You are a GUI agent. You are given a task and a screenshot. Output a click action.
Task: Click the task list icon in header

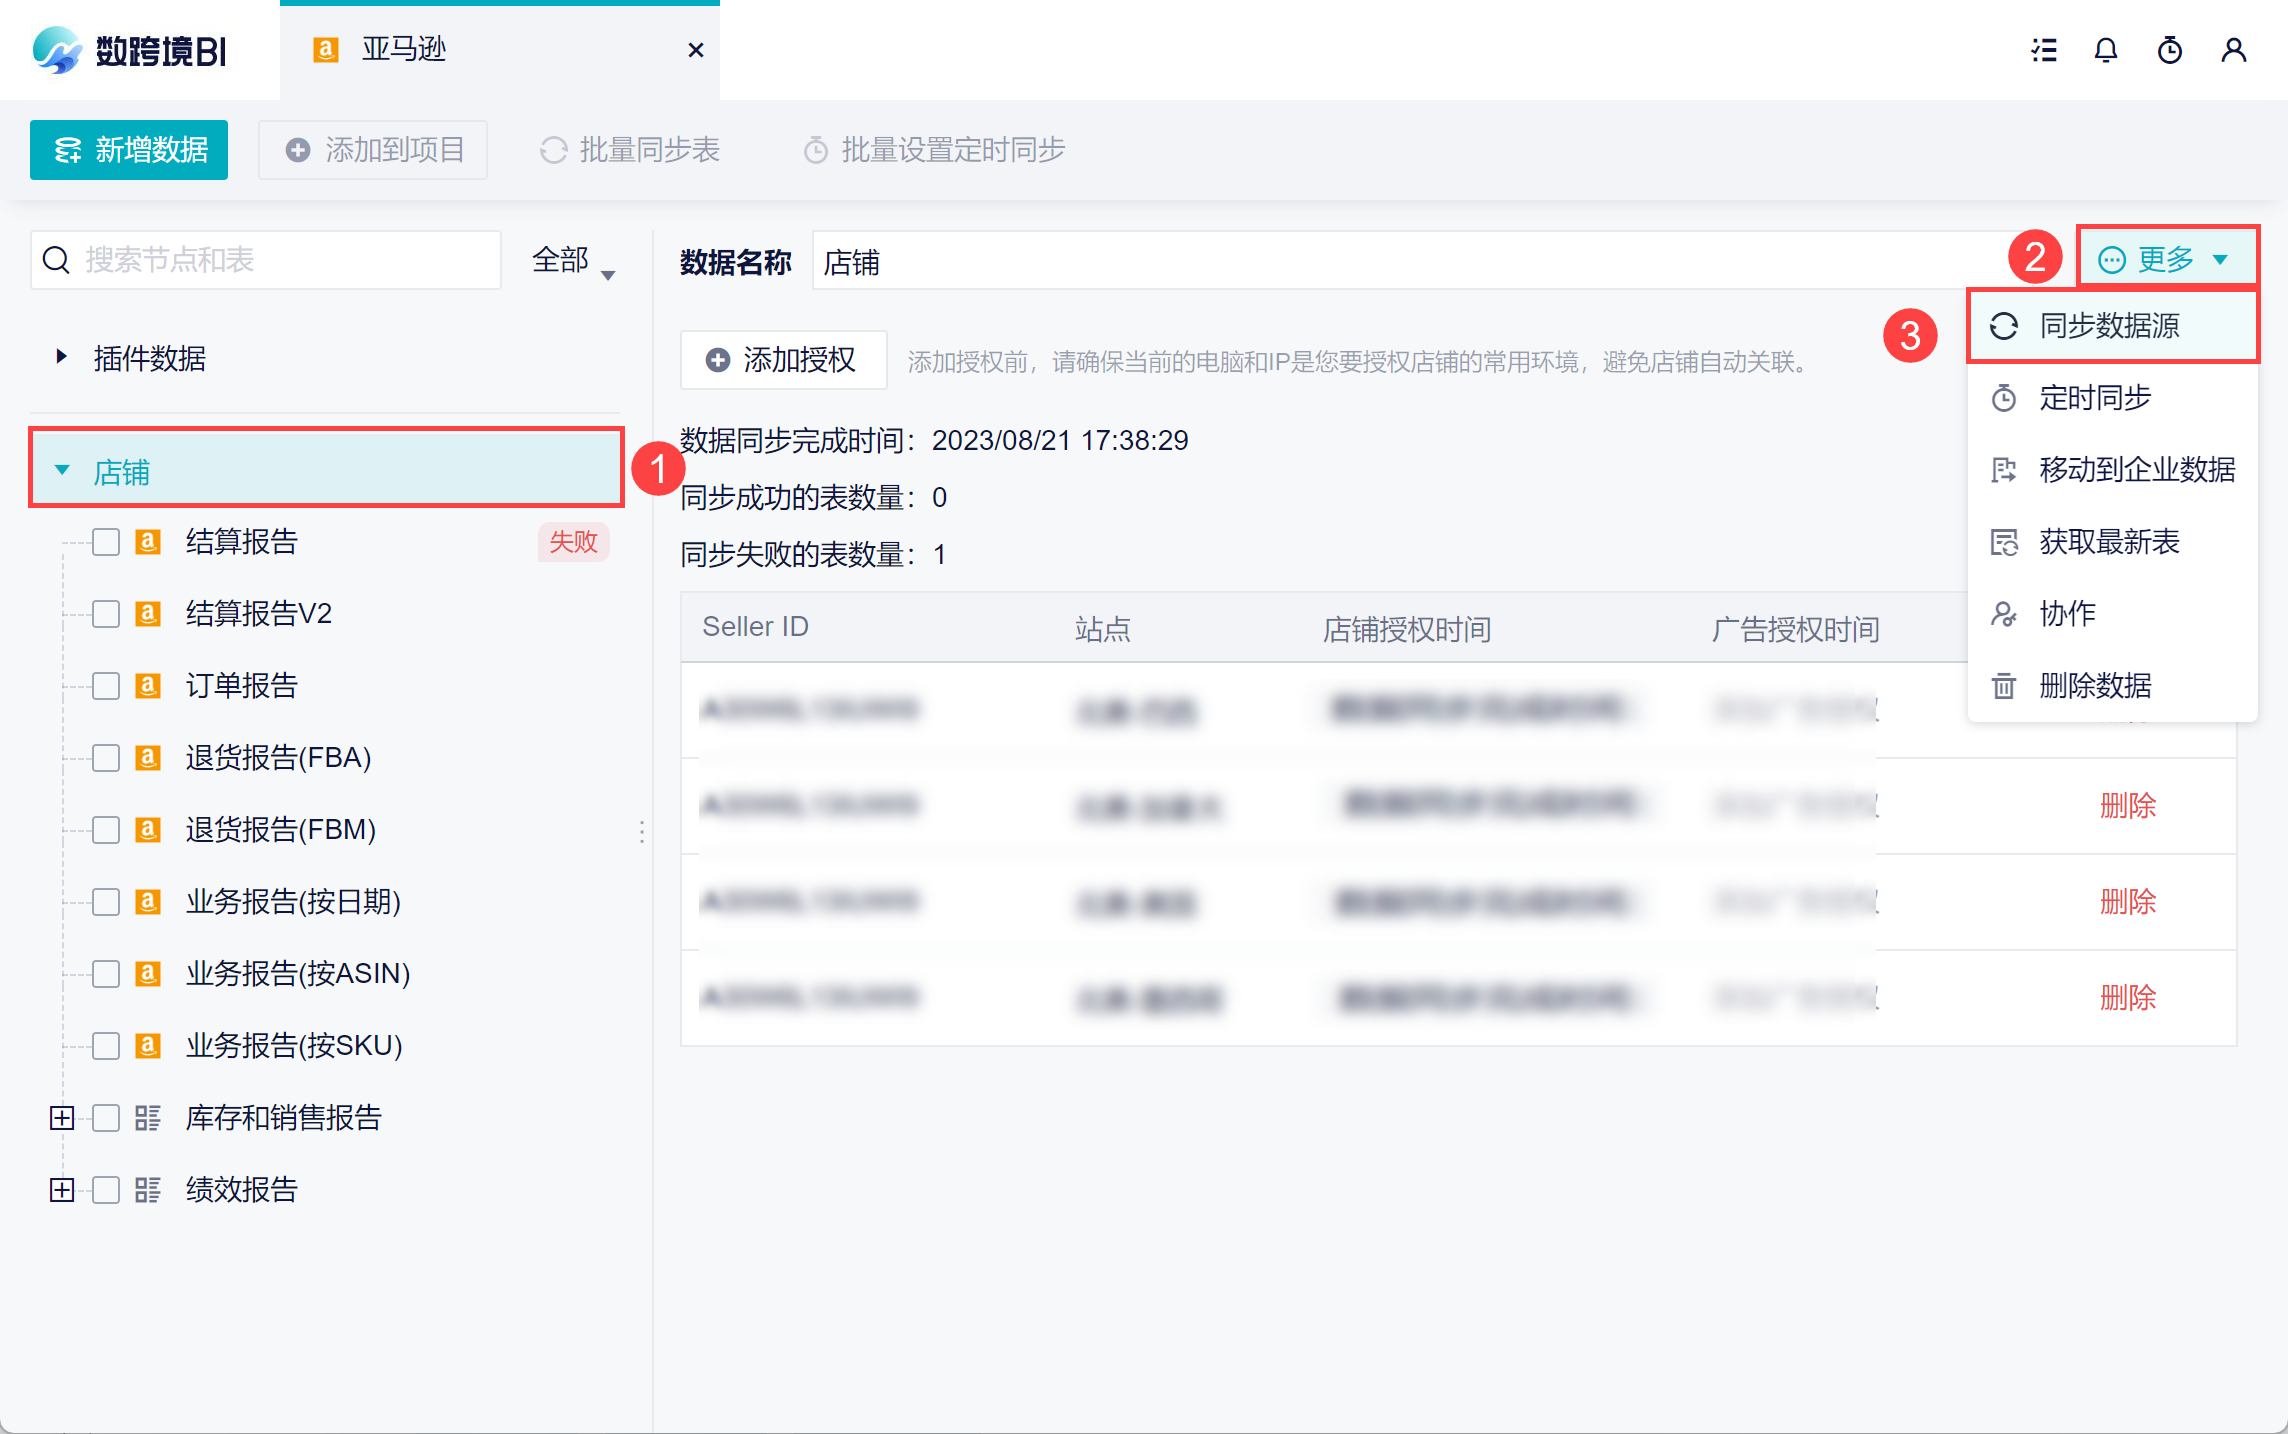pyautogui.click(x=2044, y=50)
